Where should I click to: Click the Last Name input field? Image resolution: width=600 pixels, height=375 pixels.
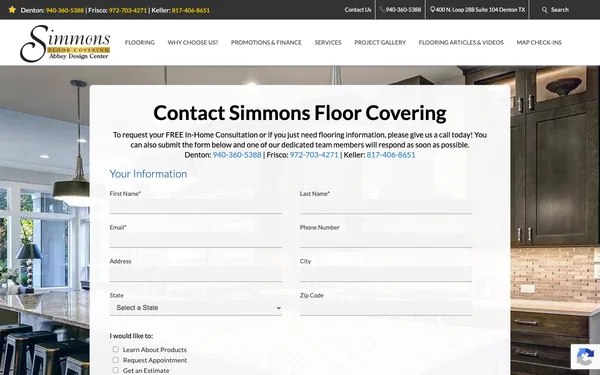386,206
